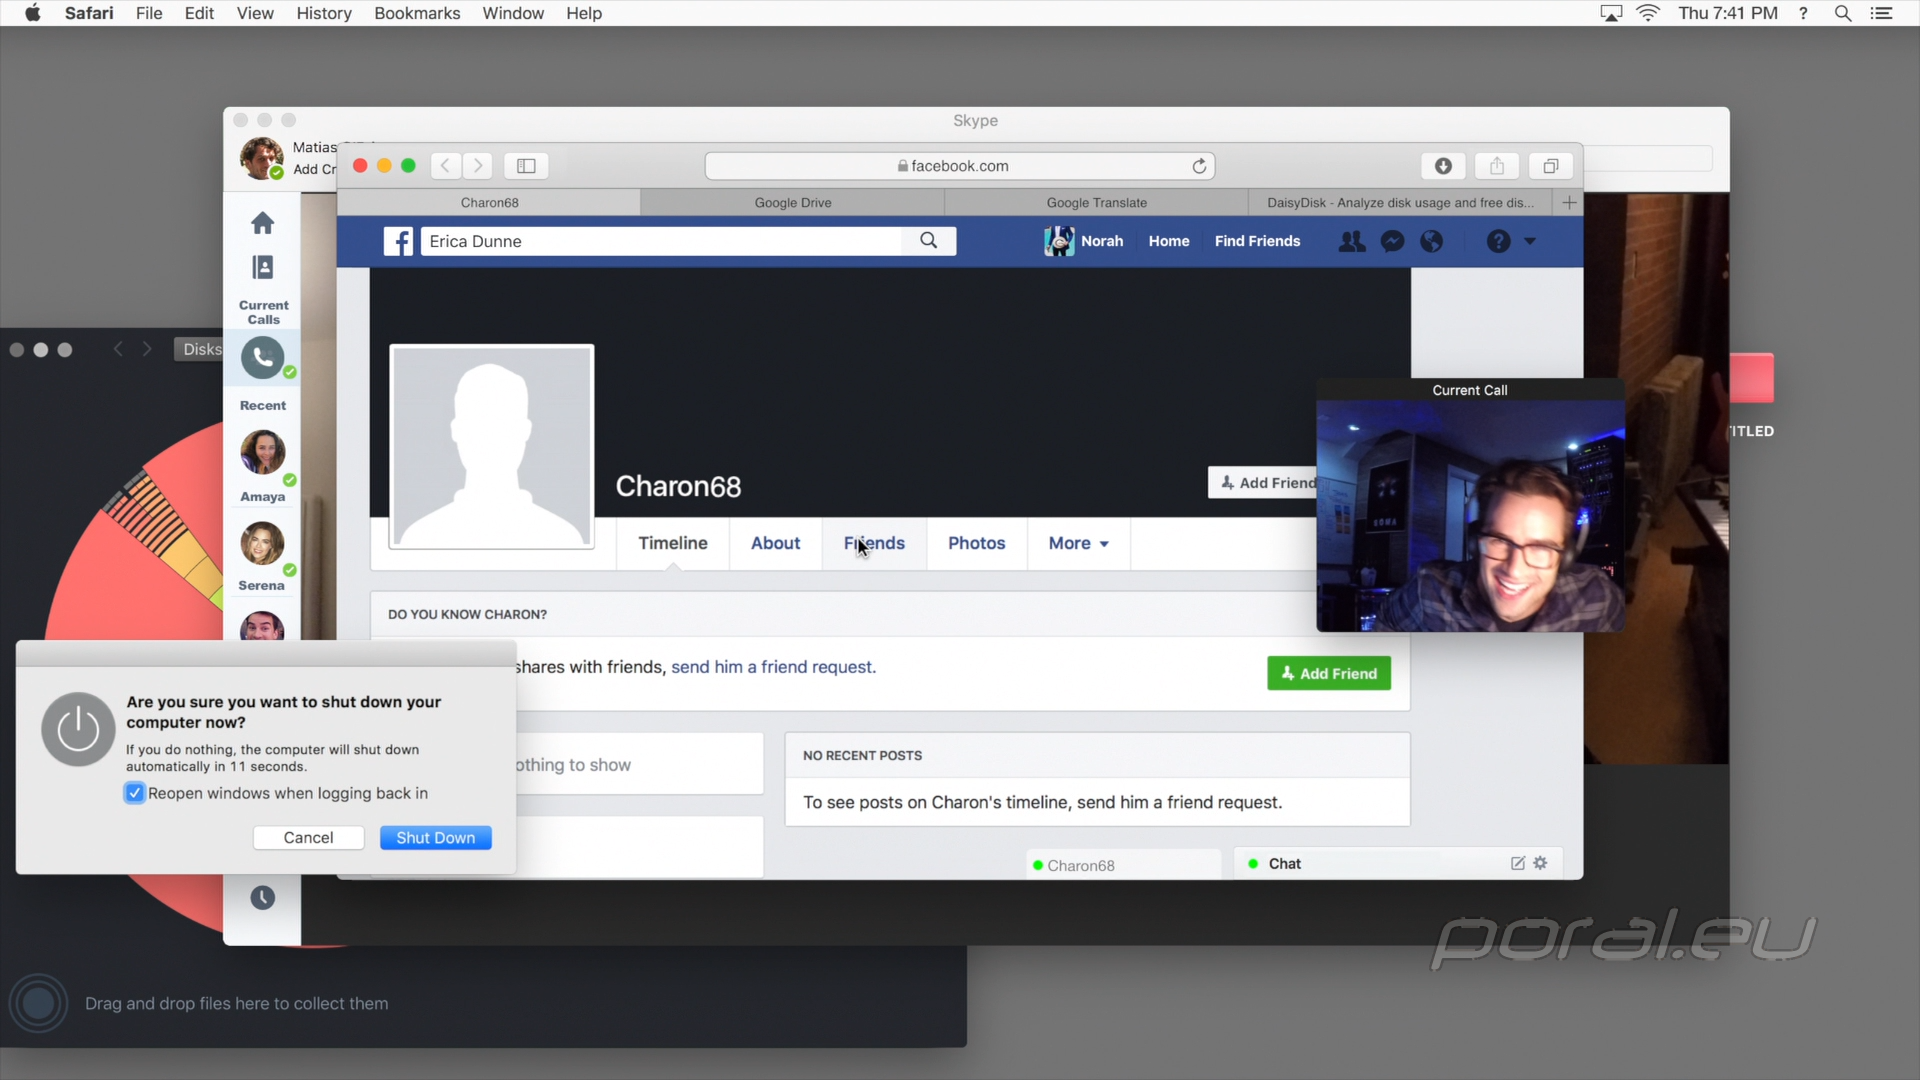Click the Facebook search magnifier button
Screen dimensions: 1920x1080
929,241
